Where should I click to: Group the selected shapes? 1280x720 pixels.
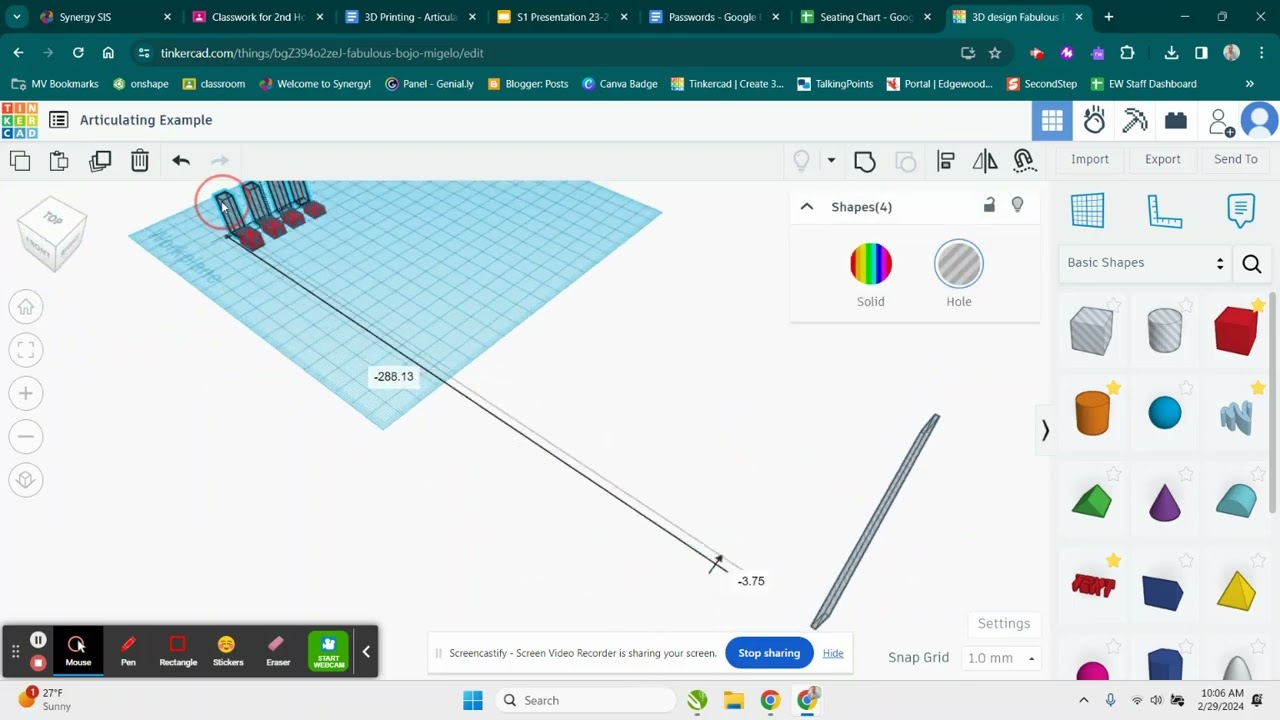click(865, 160)
